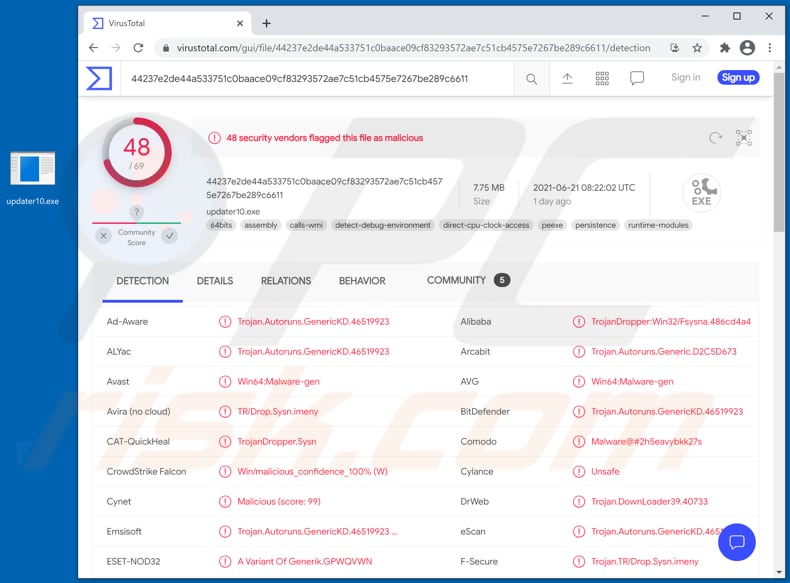This screenshot has height=583, width=790.
Task: Click the 7.75 MB size value
Action: (489, 187)
